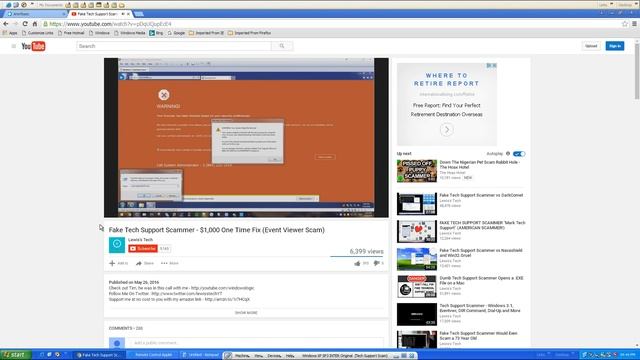Open the Google bookmark
This screenshot has height=360, width=640.
coord(176,33)
